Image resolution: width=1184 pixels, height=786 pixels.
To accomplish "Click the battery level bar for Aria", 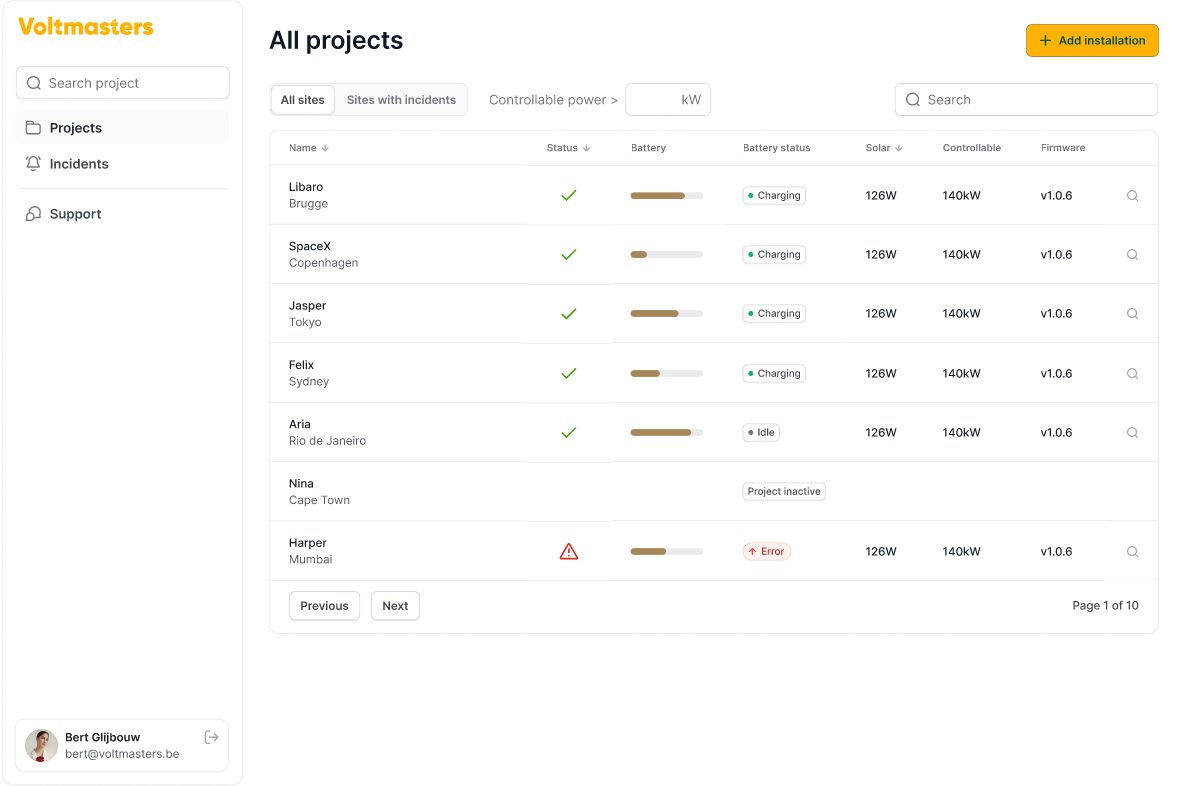I will click(x=666, y=433).
